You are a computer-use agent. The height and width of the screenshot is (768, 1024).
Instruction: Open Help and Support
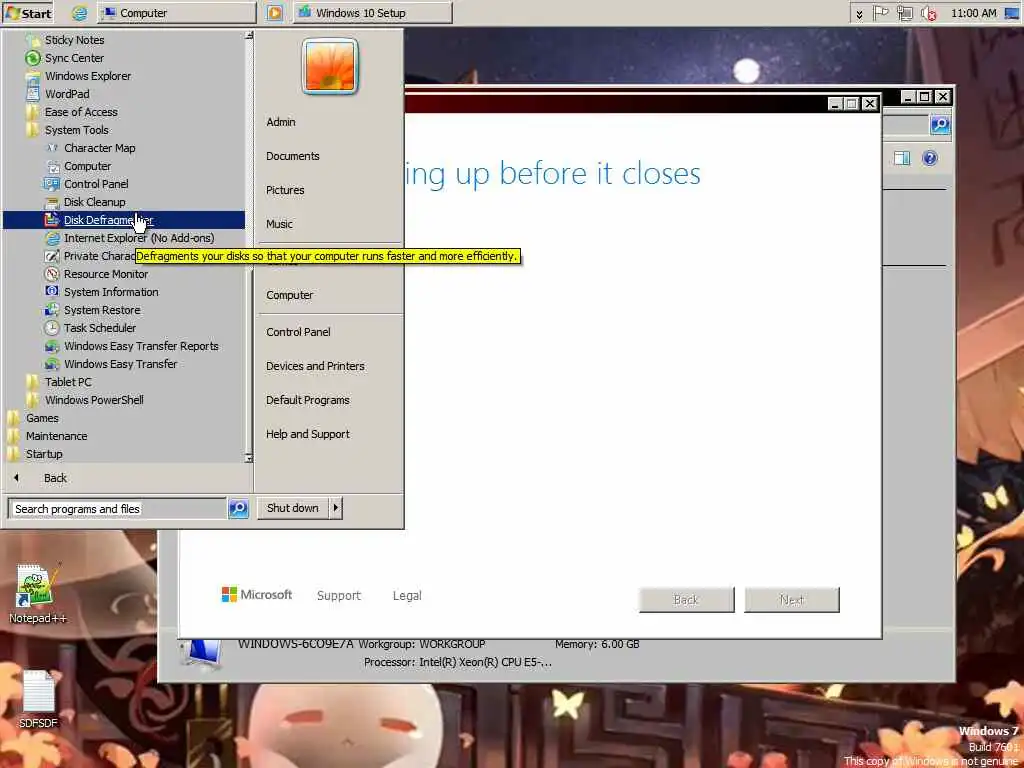(308, 434)
